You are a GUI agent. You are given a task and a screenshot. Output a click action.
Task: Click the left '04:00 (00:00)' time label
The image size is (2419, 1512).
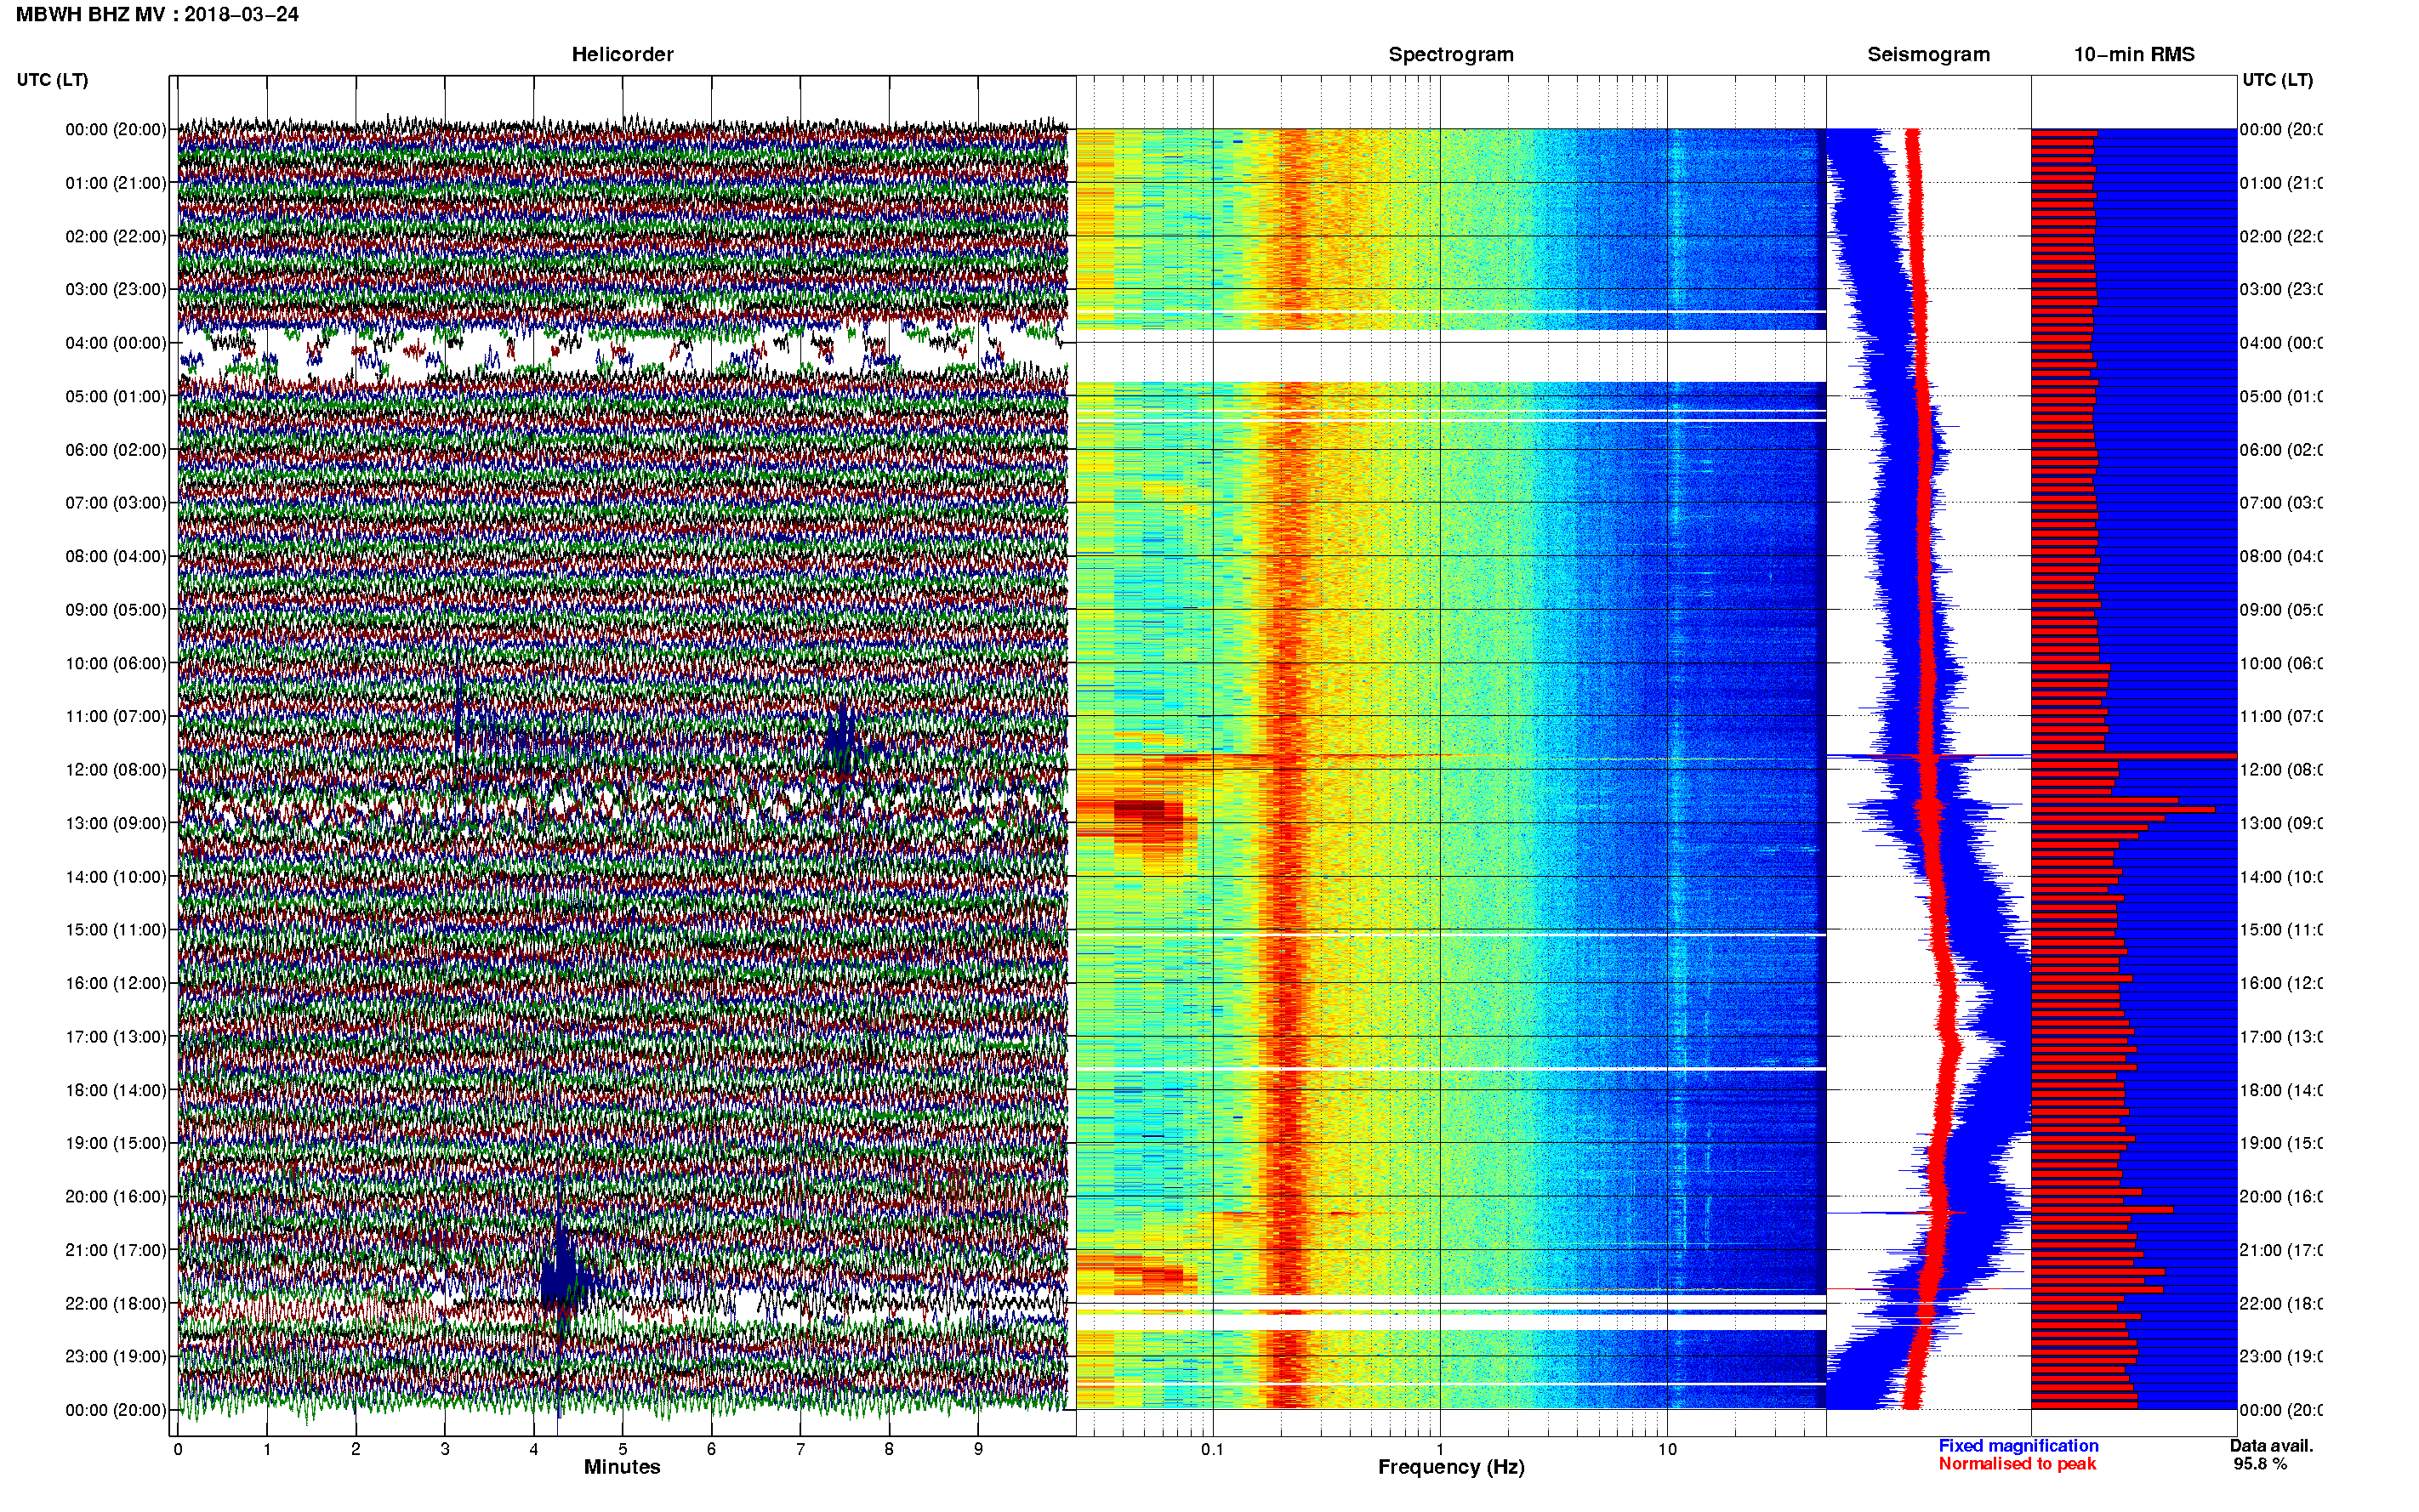pyautogui.click(x=116, y=343)
